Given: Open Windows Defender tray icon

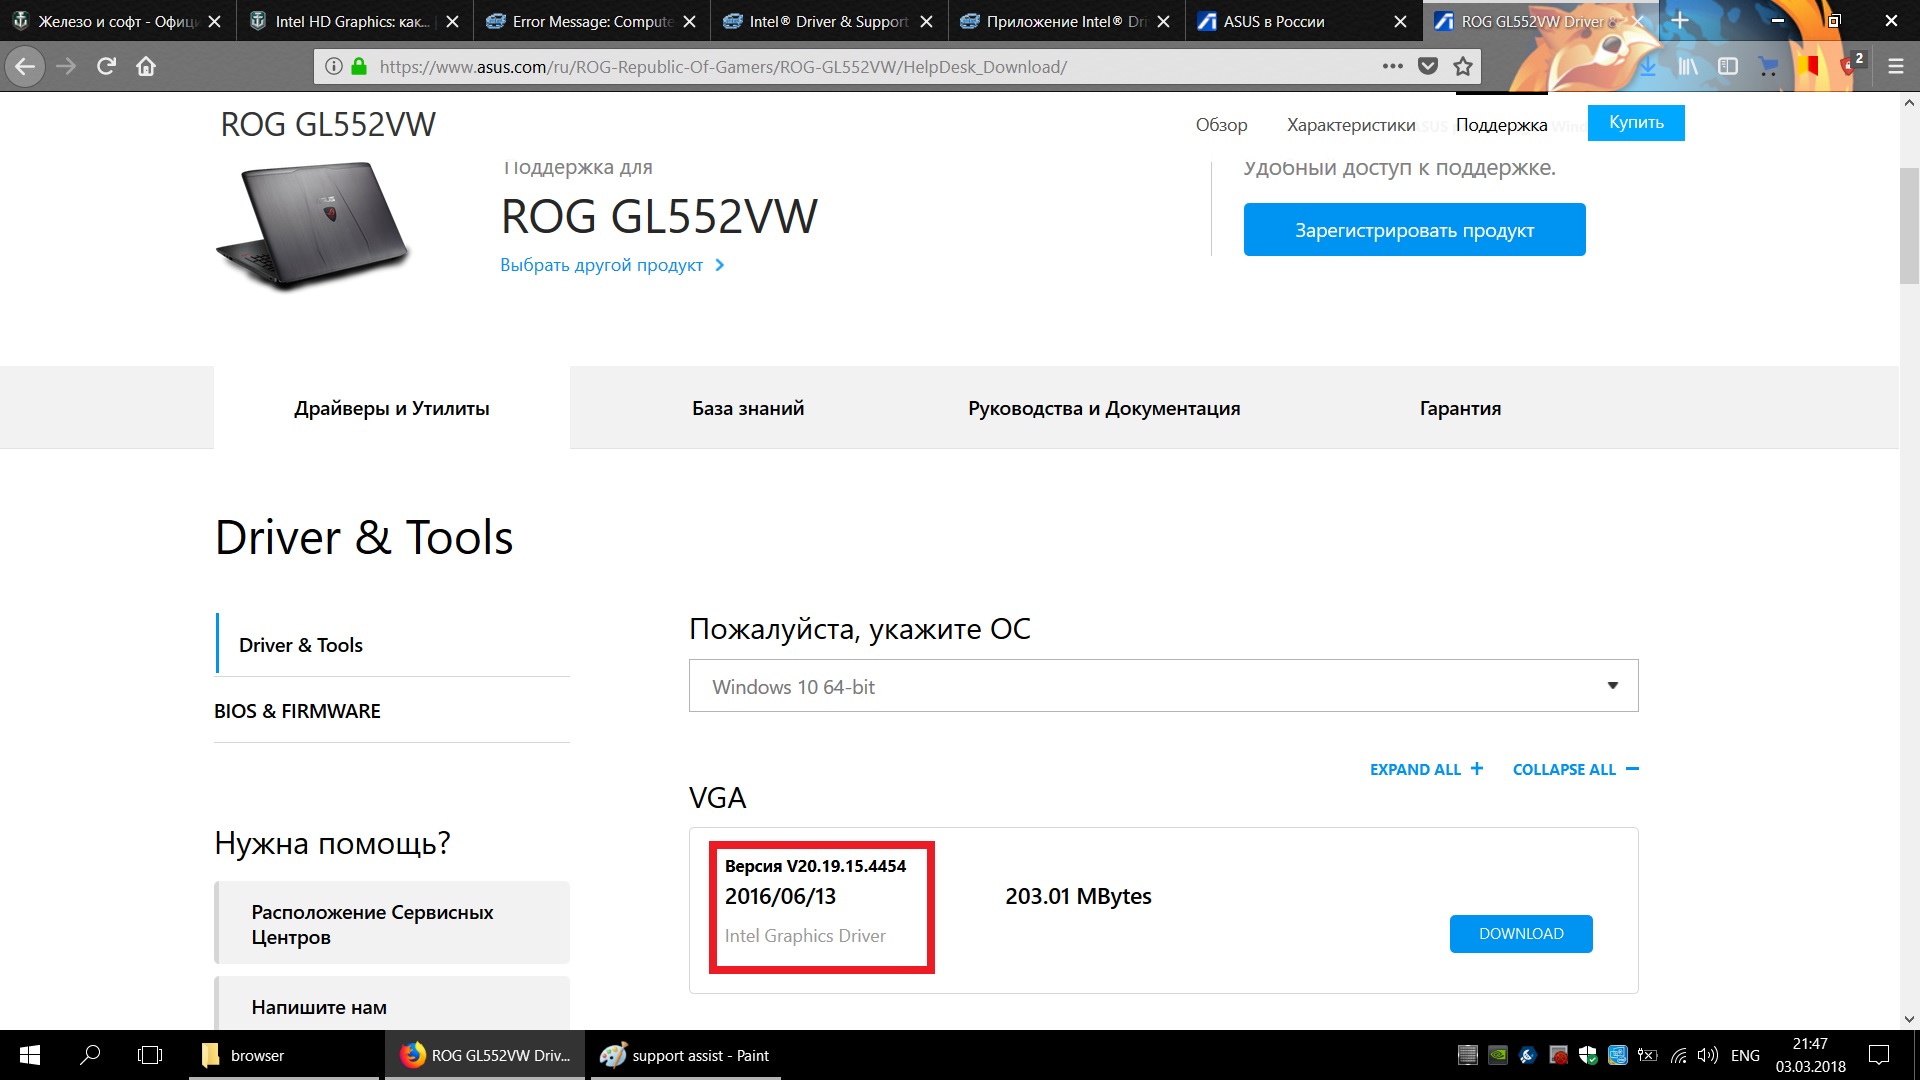Looking at the screenshot, I should (x=1588, y=1055).
